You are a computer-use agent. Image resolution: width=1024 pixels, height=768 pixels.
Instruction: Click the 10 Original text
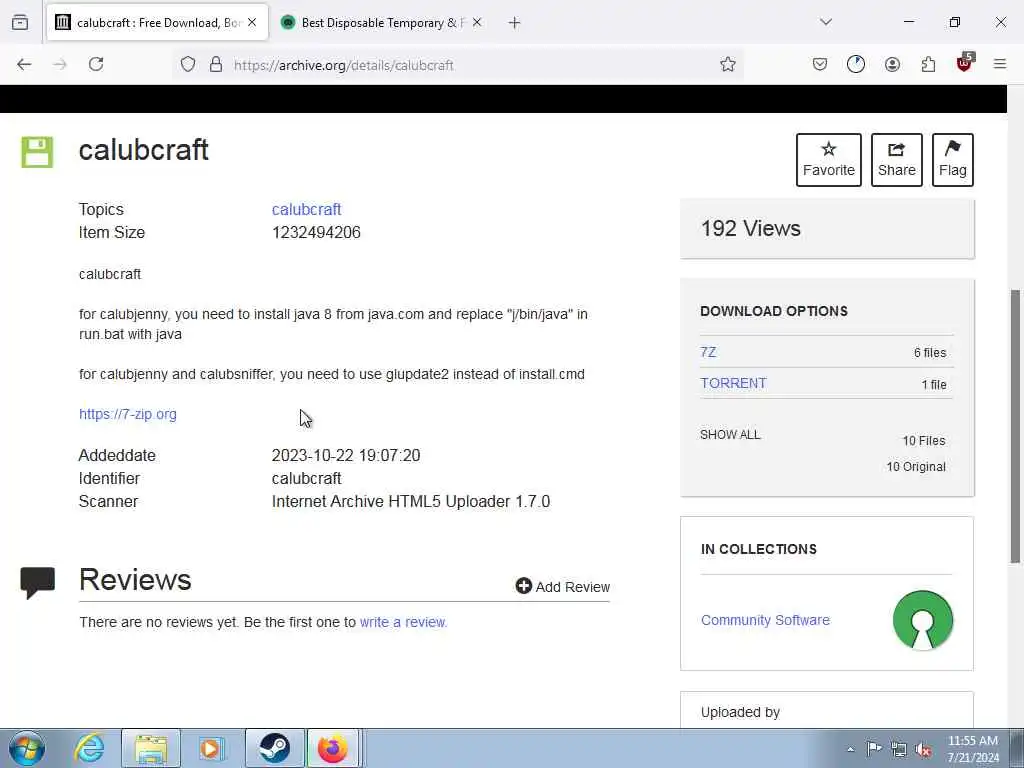pyautogui.click(x=916, y=467)
